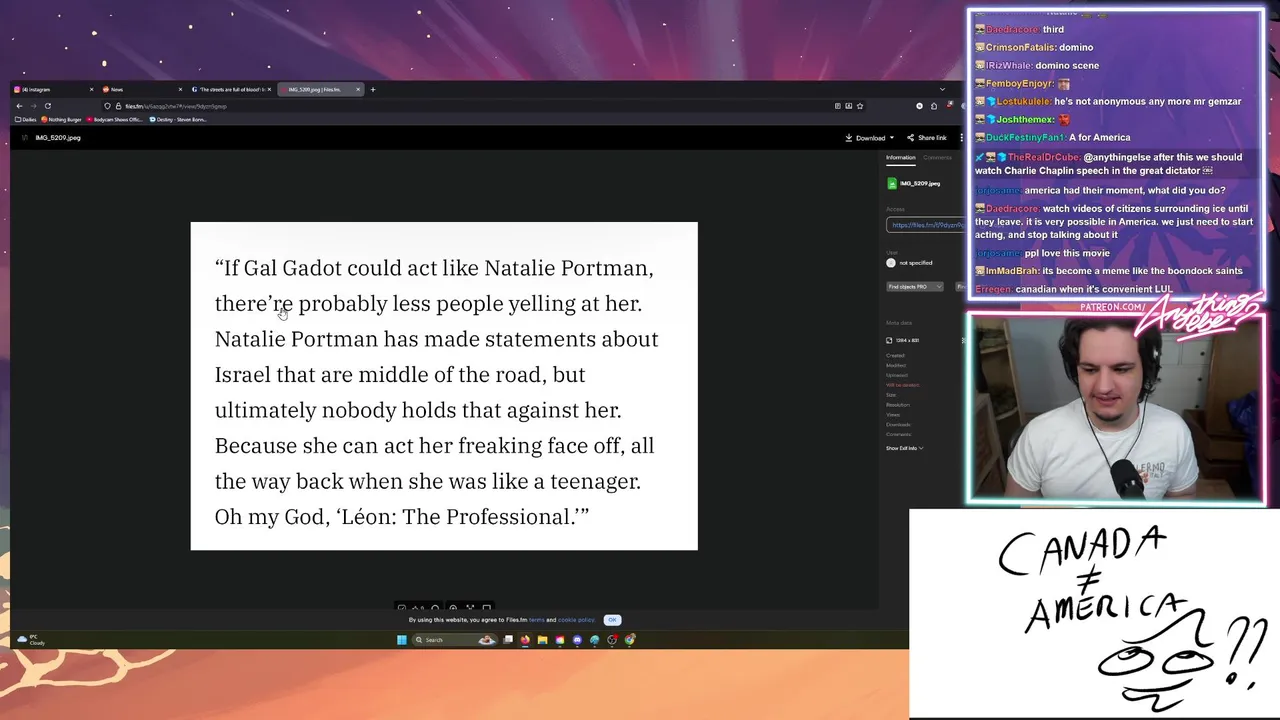
Task: Open the 'The streets are full of blood' tab
Action: click(x=230, y=89)
